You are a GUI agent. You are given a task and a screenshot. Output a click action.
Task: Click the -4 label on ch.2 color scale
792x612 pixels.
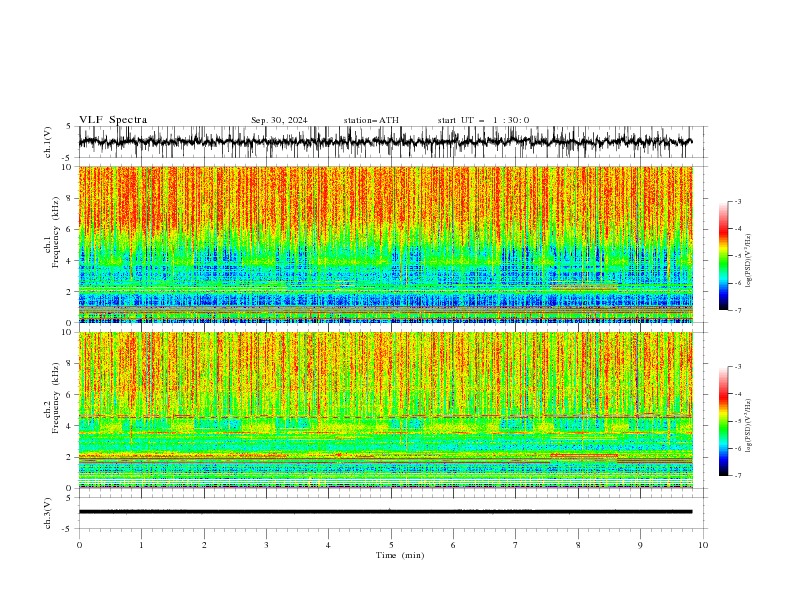(738, 394)
